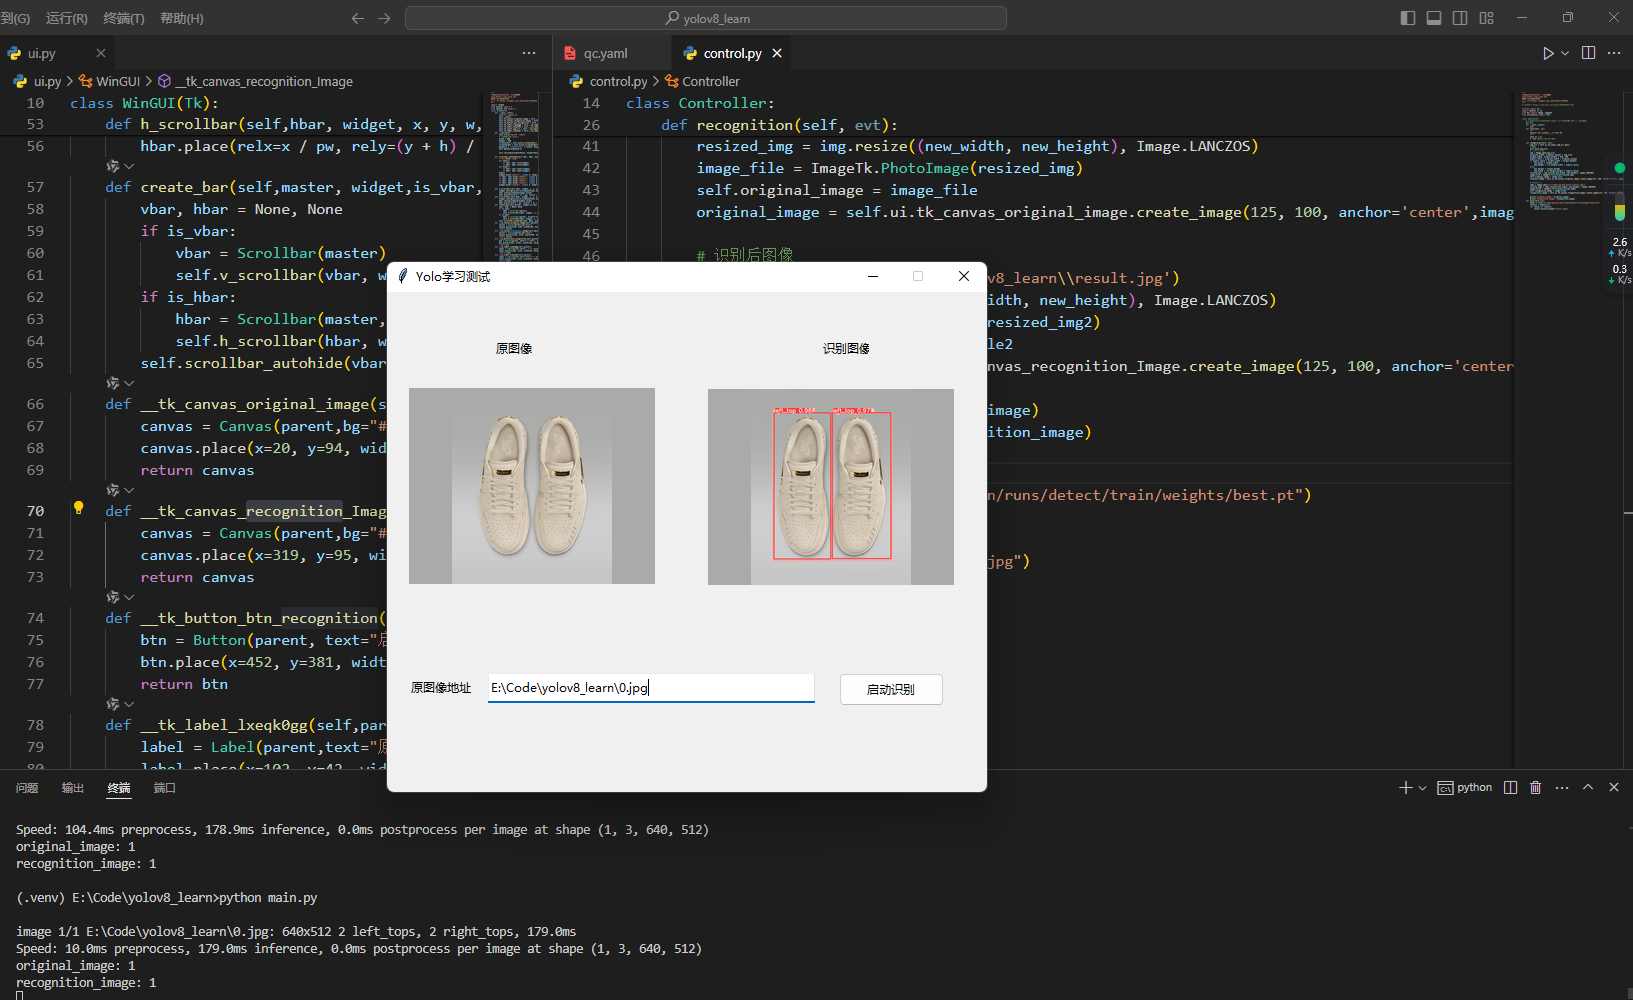Screen dimensions: 1633x1000
Task: Click the original shoes image canvas
Action: point(532,486)
